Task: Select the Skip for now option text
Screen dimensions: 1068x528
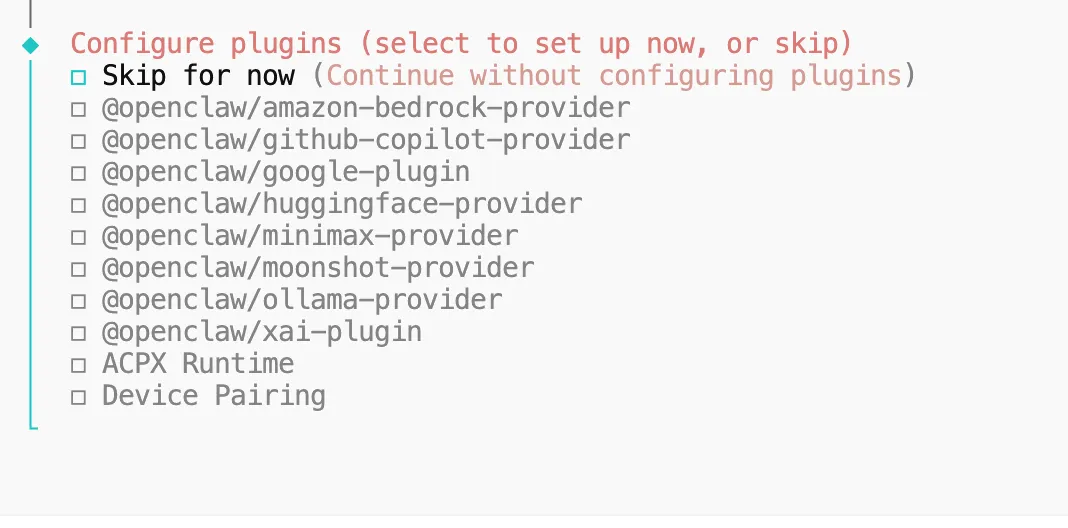Action: (x=198, y=75)
